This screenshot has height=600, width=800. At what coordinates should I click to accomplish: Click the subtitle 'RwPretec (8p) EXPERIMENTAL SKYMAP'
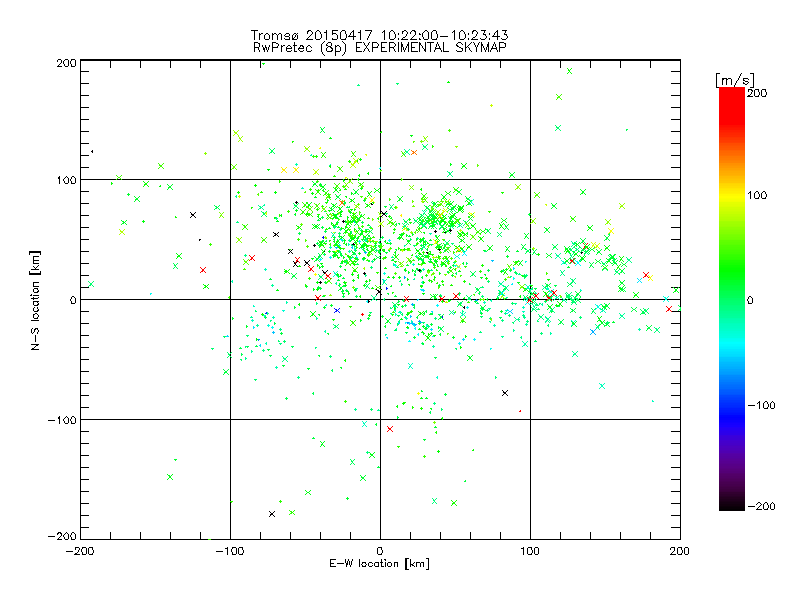[x=379, y=48]
